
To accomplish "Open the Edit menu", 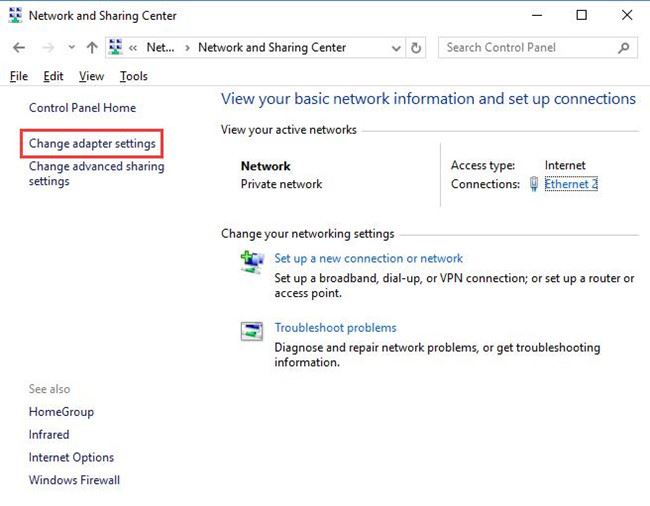I will pyautogui.click(x=53, y=76).
